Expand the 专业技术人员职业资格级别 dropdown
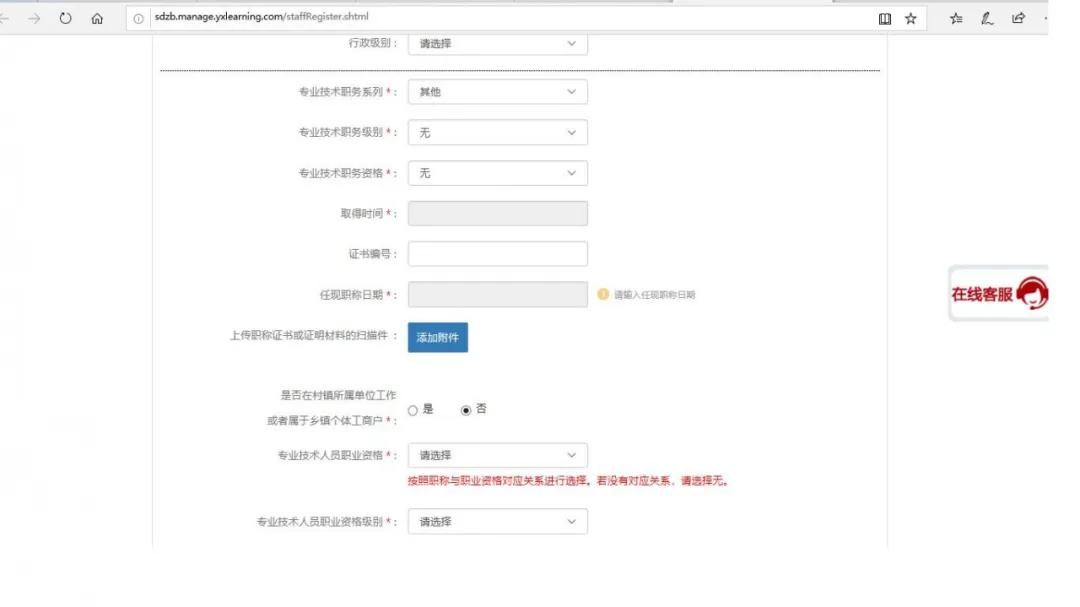 [497, 521]
